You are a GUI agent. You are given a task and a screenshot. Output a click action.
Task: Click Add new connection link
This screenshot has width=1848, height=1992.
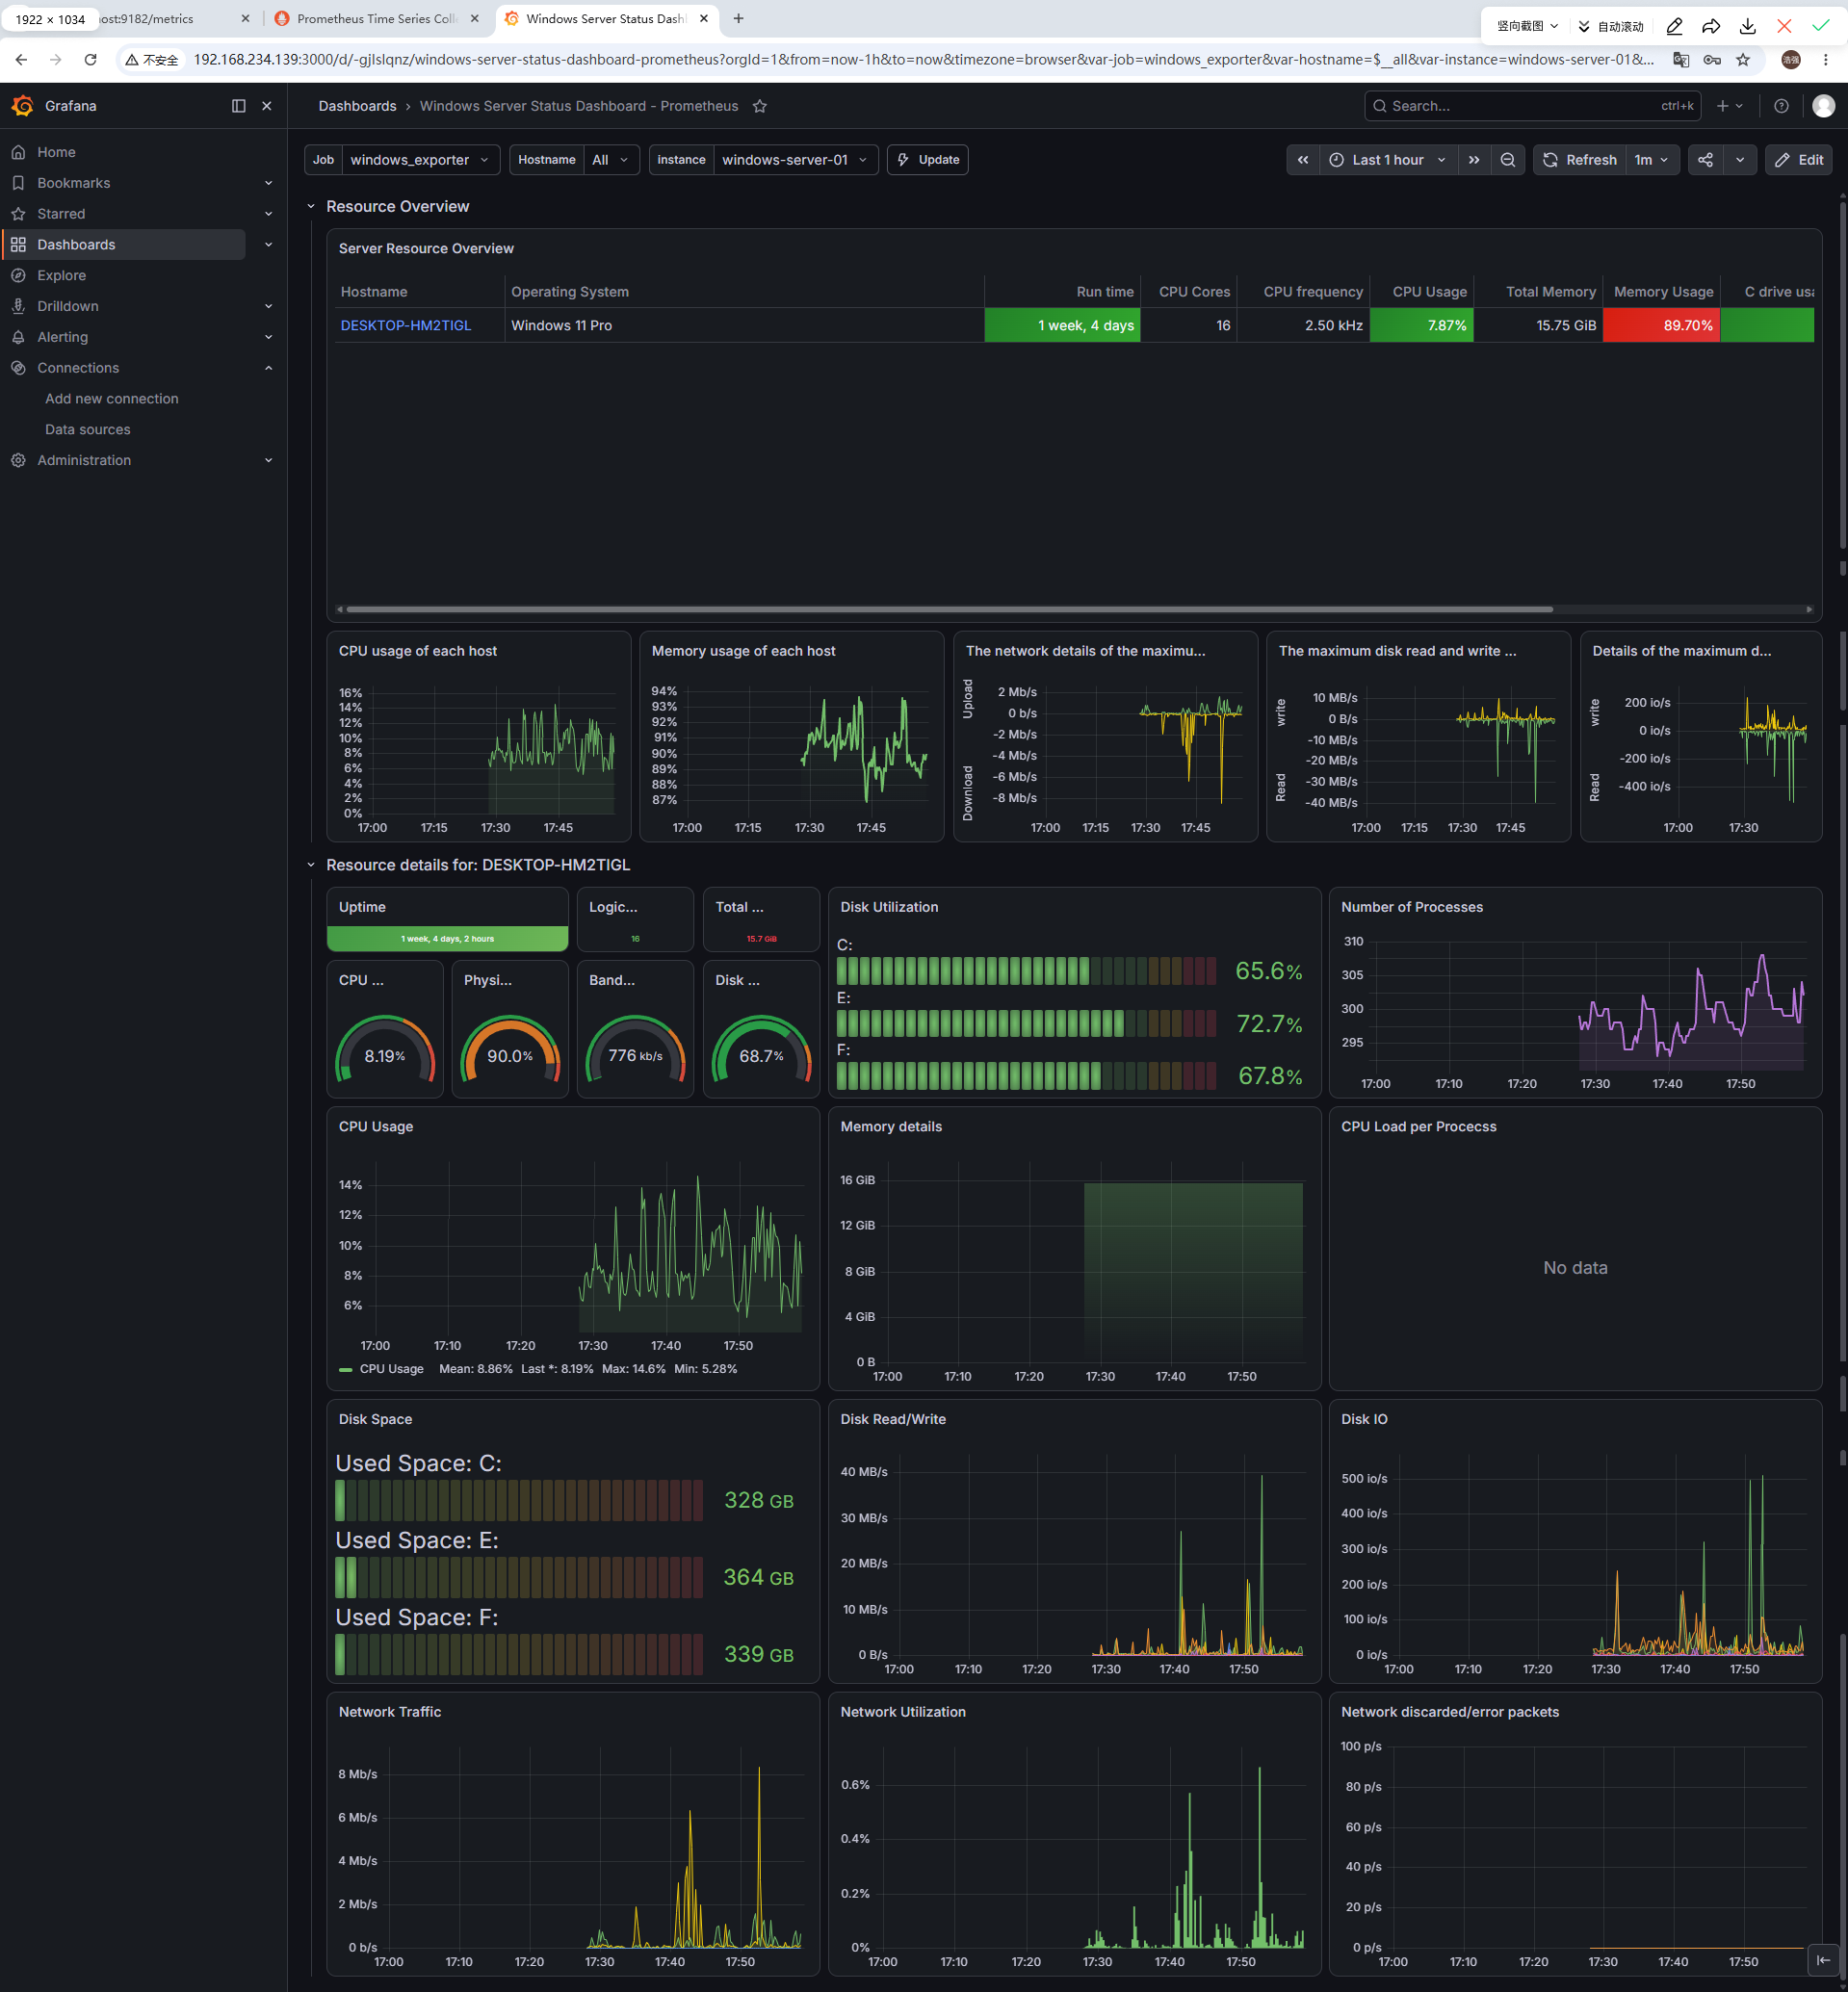point(112,399)
